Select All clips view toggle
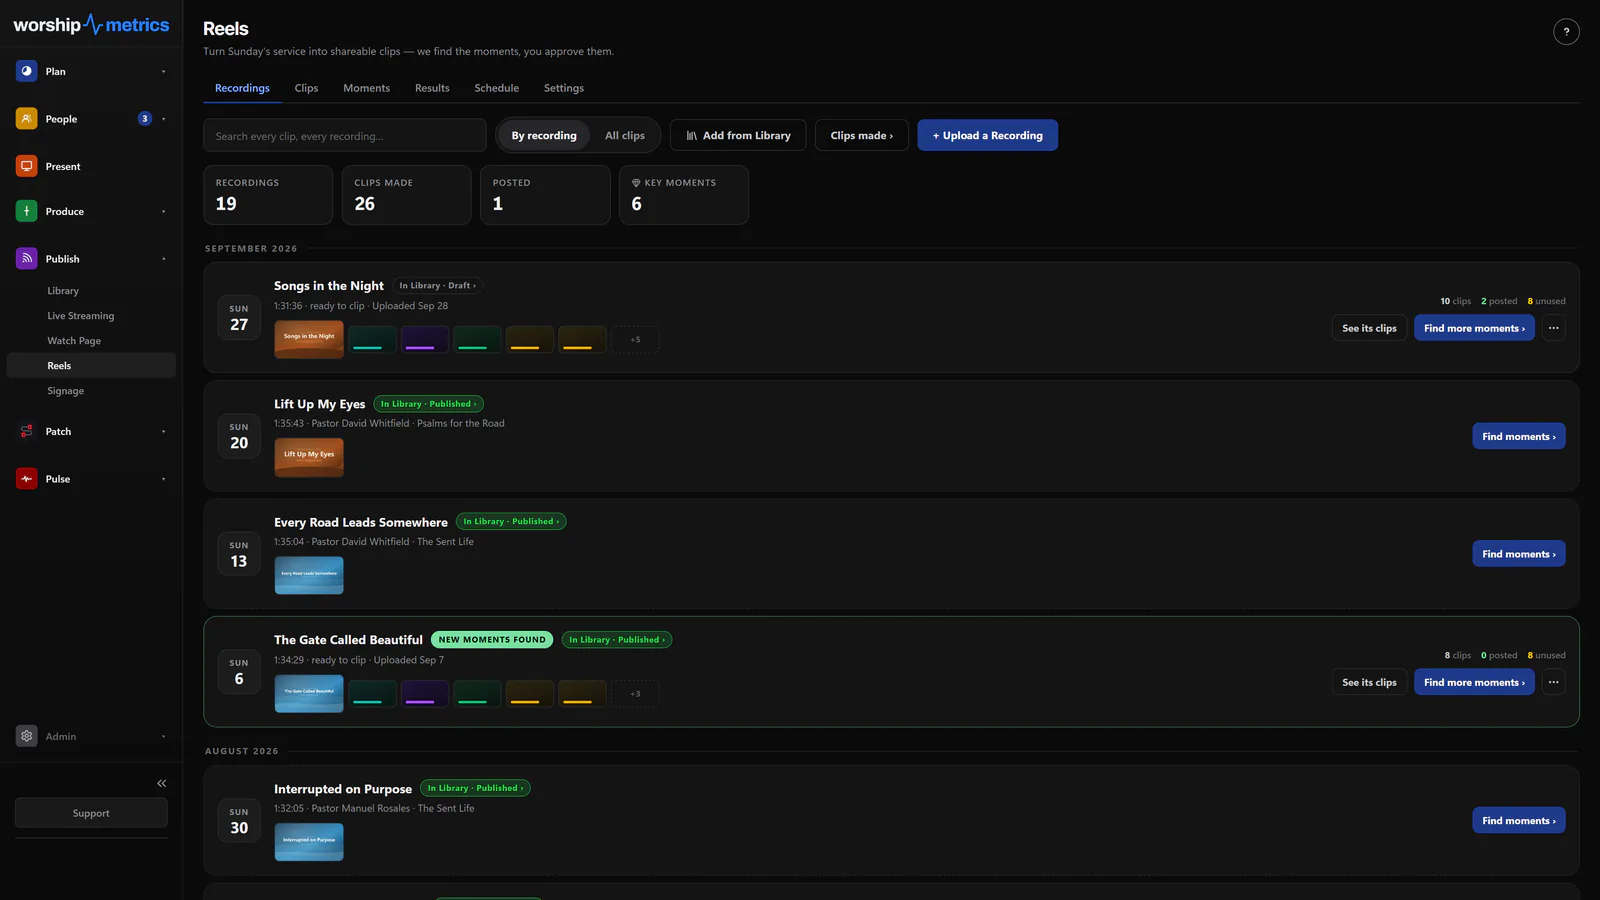Screen dimensions: 1600x900 click(x=625, y=136)
